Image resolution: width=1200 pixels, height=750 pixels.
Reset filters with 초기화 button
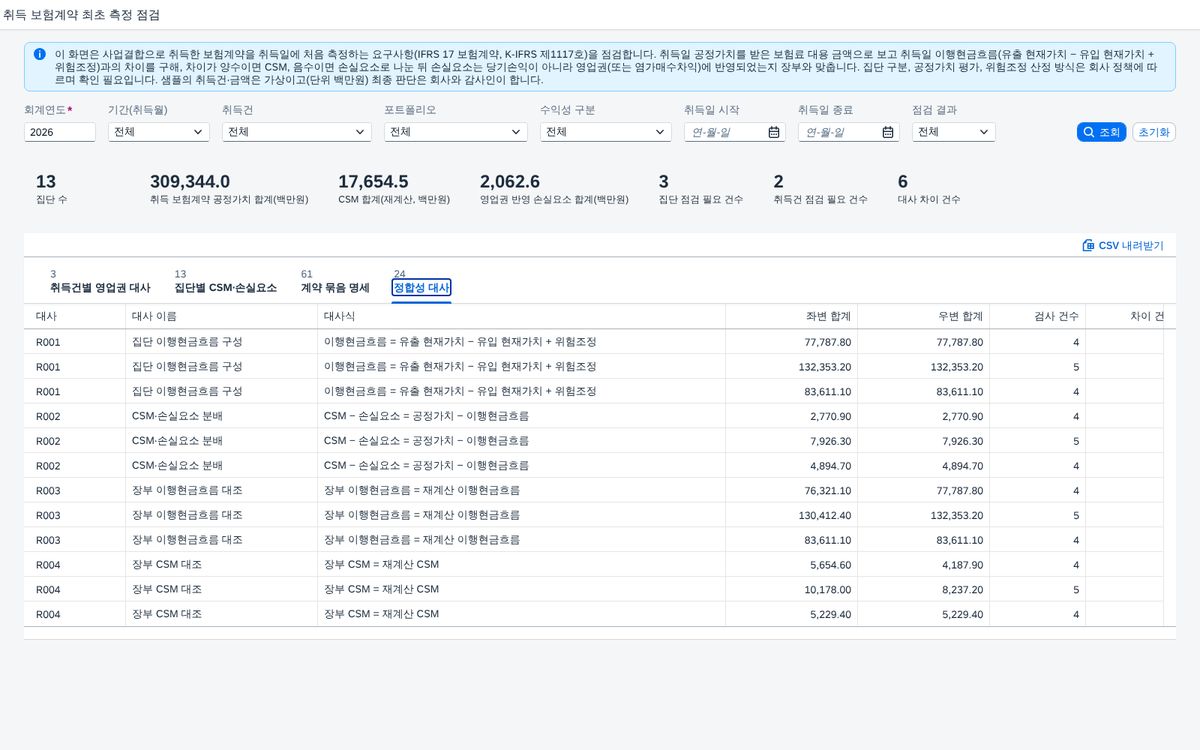[x=1154, y=132]
